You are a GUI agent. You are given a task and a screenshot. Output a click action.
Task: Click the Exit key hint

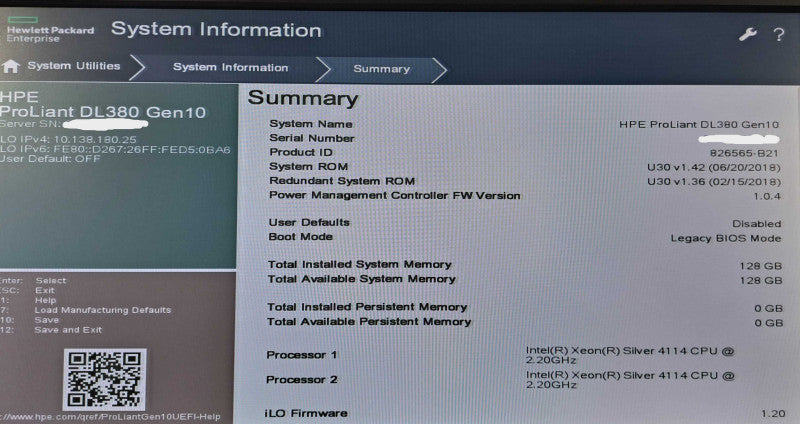coord(45,290)
